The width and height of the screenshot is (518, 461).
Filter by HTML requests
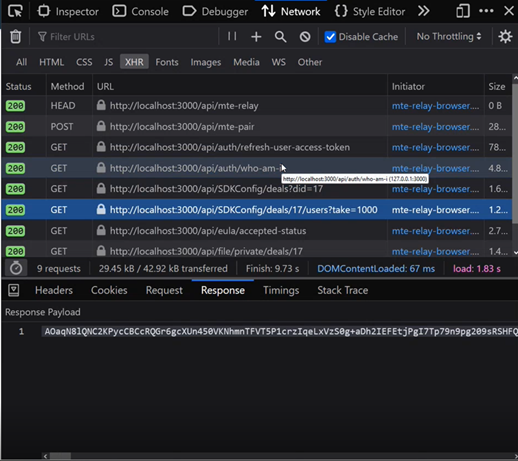pos(51,62)
